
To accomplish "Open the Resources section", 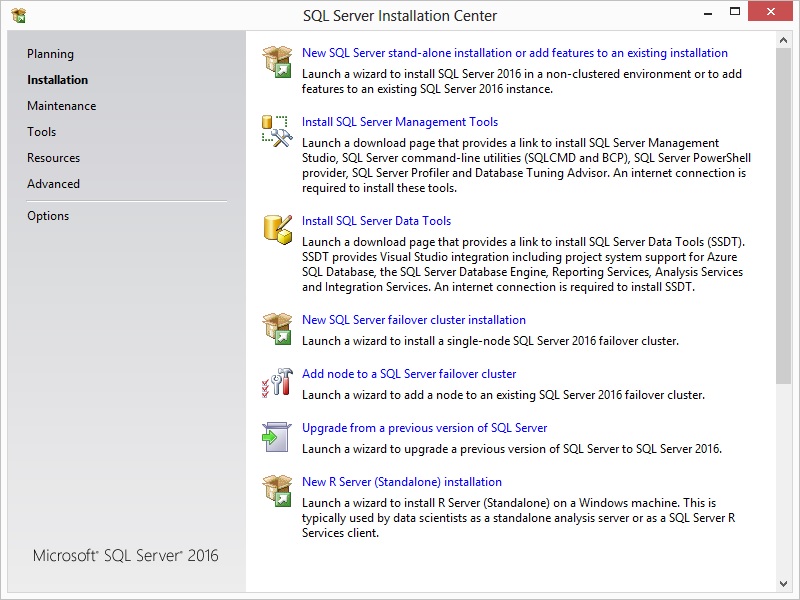I will point(54,158).
